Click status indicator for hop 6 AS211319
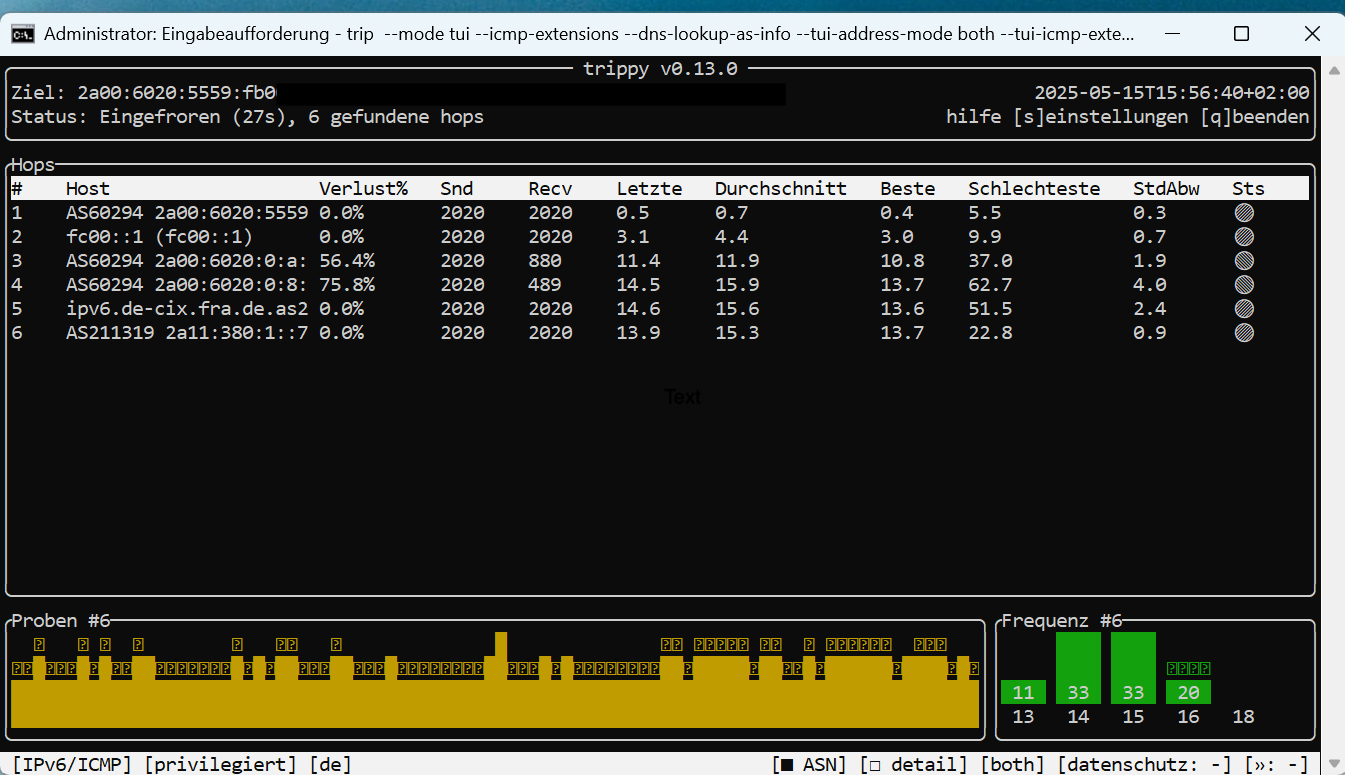 coord(1244,332)
